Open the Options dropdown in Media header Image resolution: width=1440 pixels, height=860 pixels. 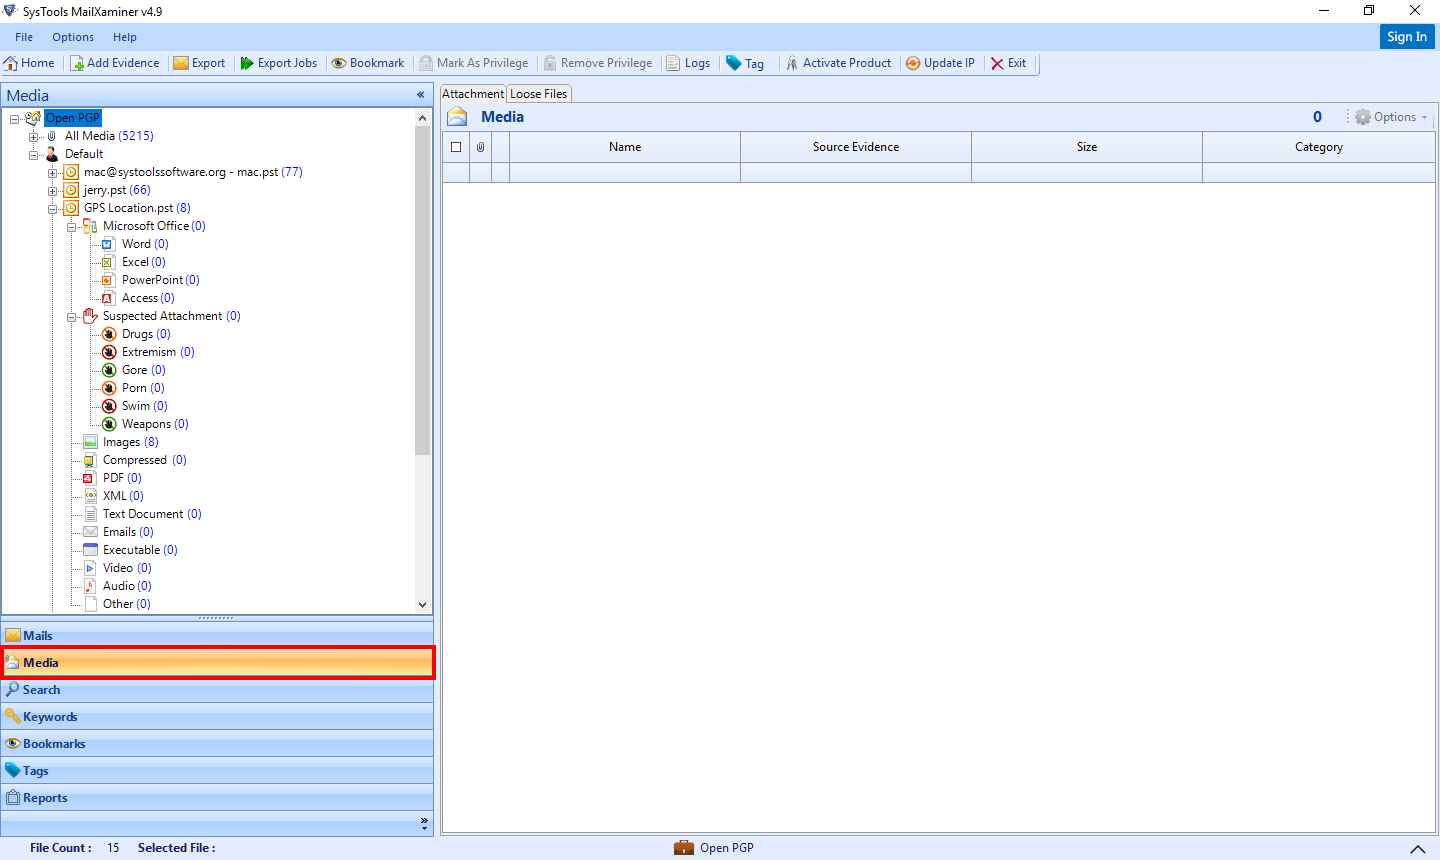(x=1391, y=117)
